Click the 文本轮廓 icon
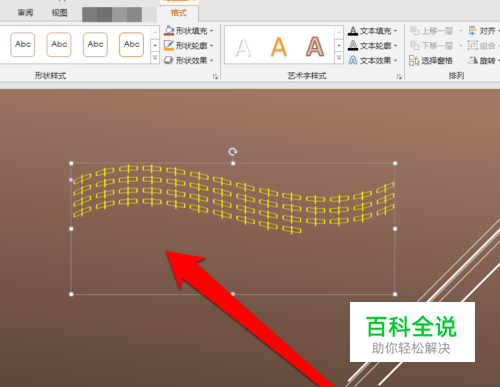This screenshot has width=500, height=387. coord(353,45)
